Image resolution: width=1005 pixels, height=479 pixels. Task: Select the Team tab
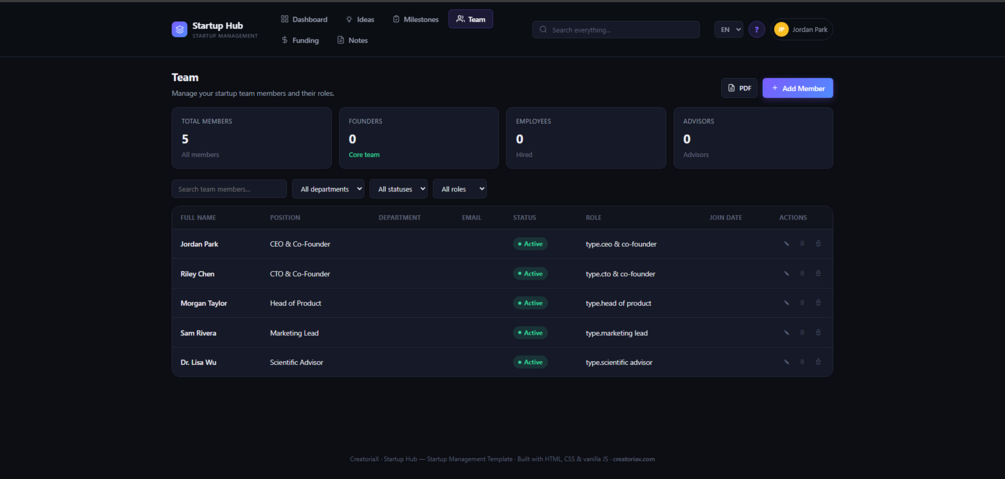coord(470,19)
